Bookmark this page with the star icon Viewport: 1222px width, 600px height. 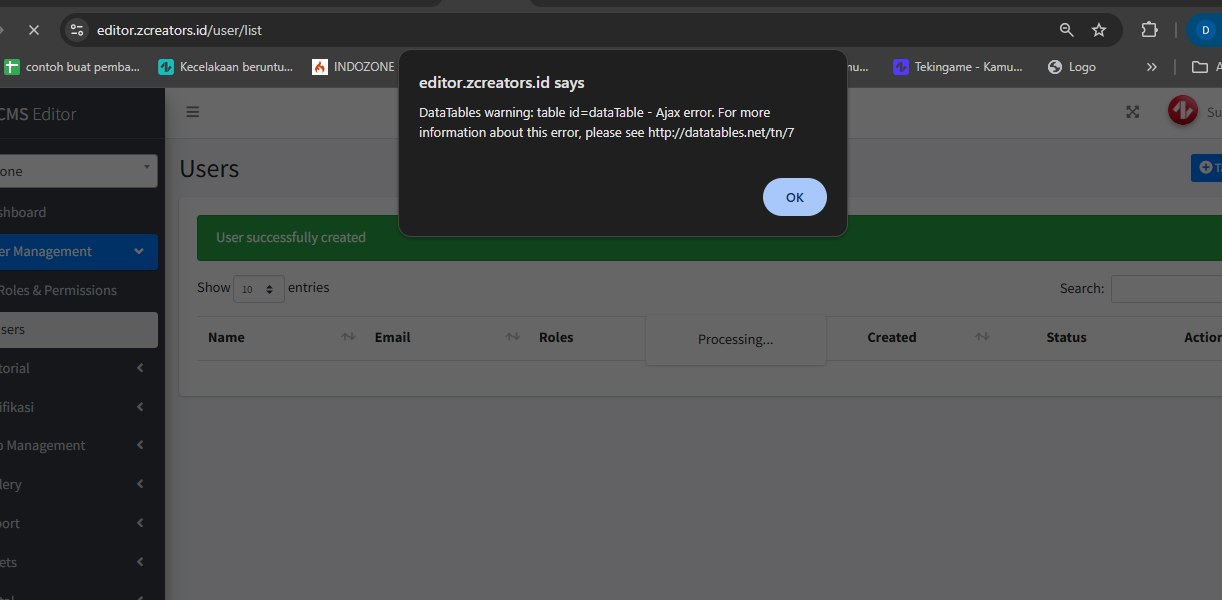pyautogui.click(x=1099, y=30)
